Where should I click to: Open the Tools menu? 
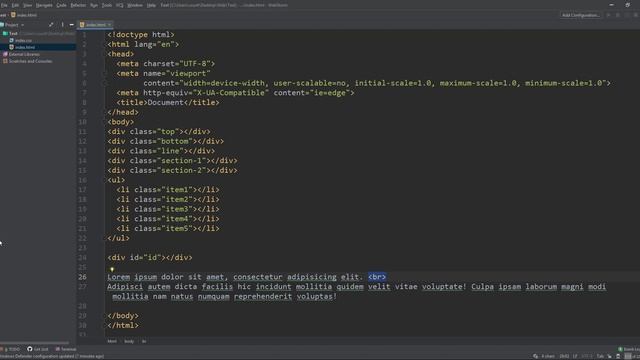pyautogui.click(x=107, y=5)
